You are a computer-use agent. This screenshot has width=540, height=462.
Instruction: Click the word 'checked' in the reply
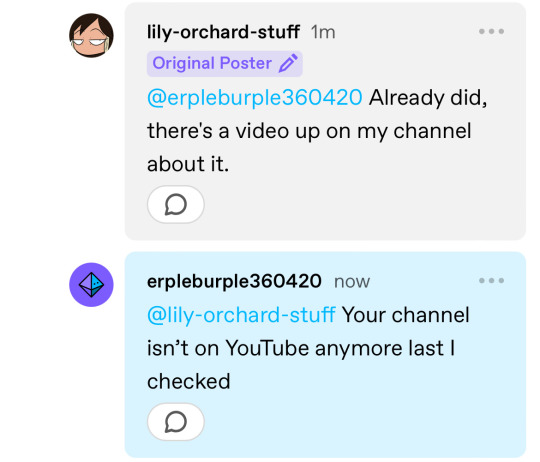[189, 381]
